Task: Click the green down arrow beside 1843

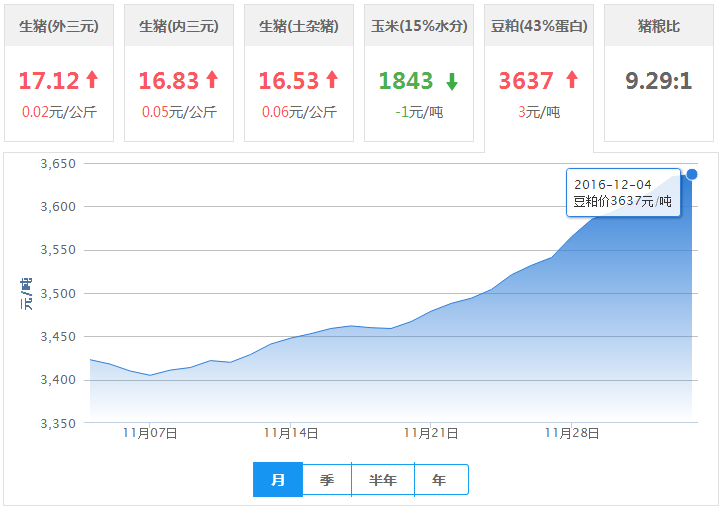Action: (x=452, y=81)
